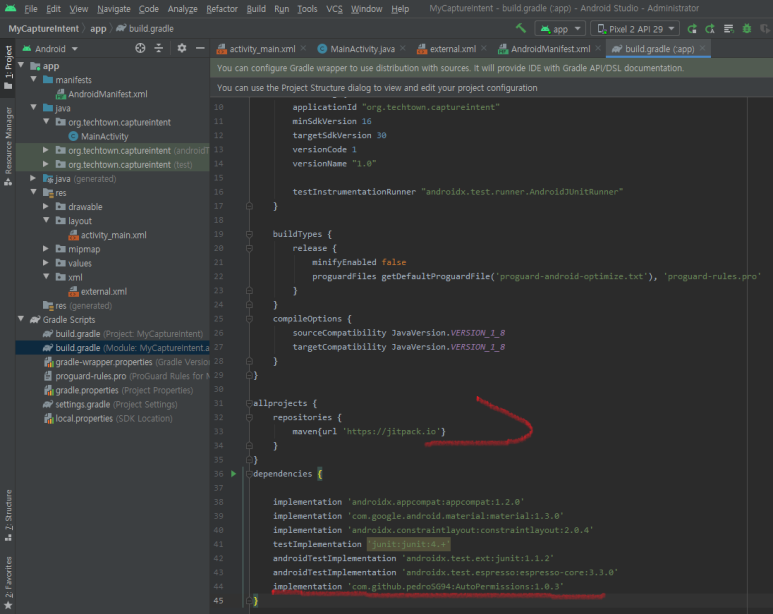773x614 pixels.
Task: Expand the values folder
Action: coord(46,263)
